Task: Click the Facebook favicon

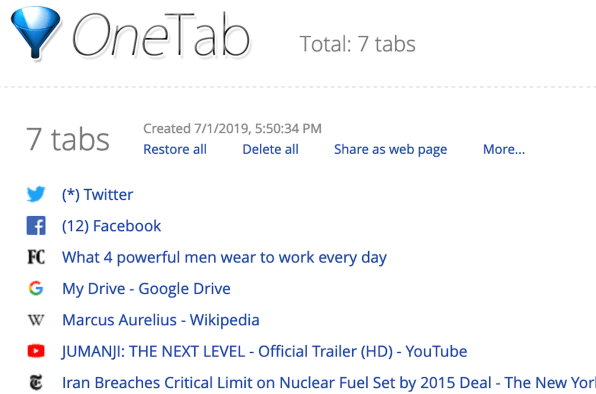Action: (x=36, y=226)
